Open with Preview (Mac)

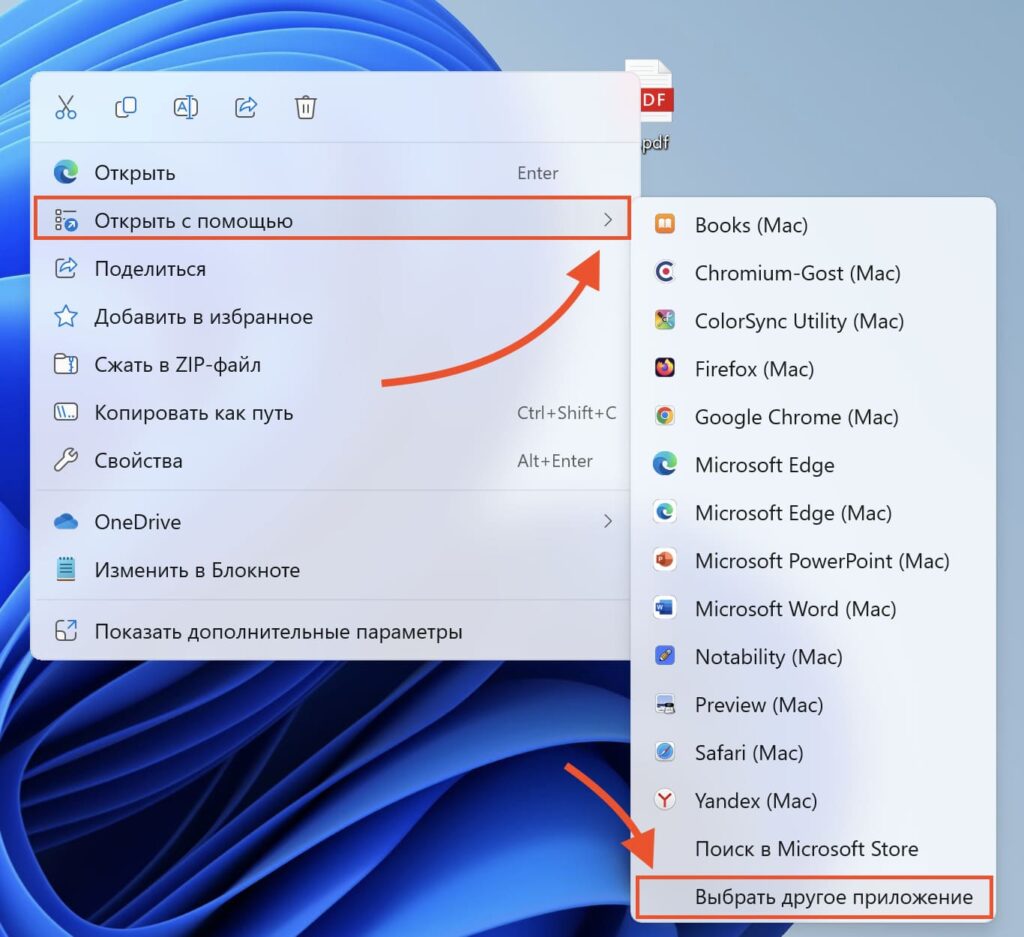click(x=813, y=705)
